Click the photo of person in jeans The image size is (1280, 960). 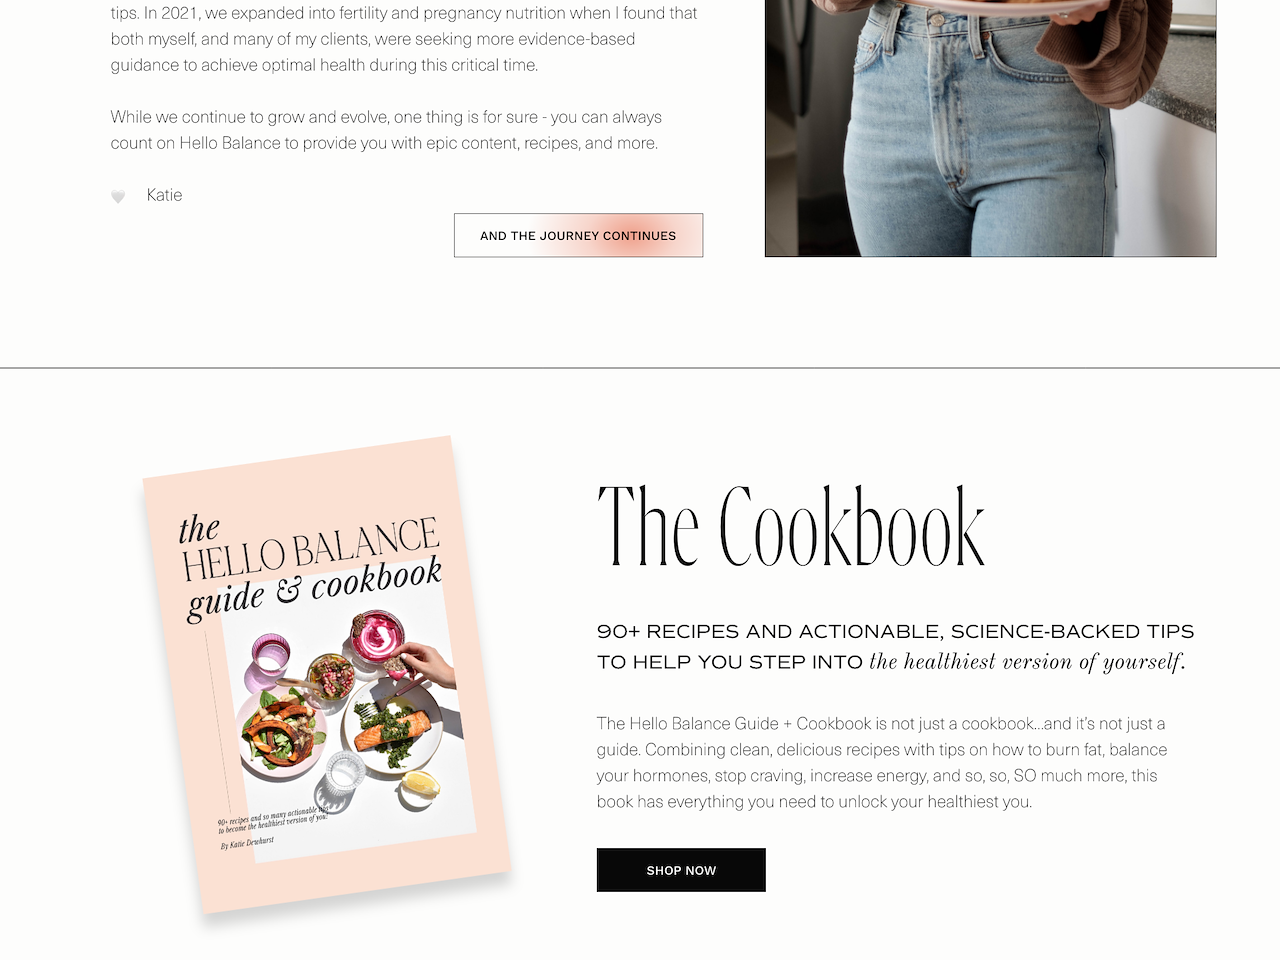point(990,128)
